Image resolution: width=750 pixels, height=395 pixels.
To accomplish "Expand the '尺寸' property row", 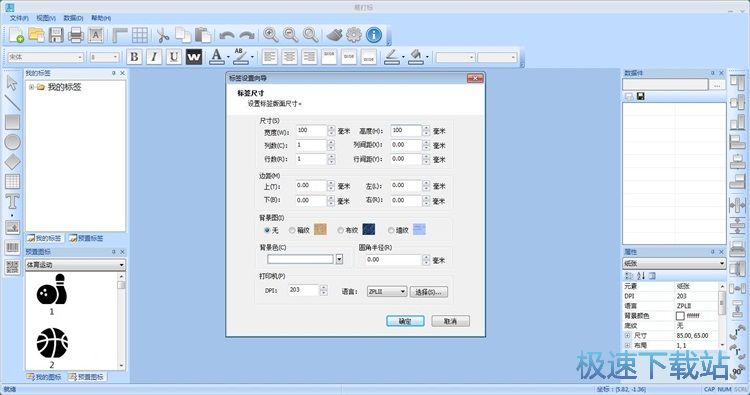I will pos(627,335).
